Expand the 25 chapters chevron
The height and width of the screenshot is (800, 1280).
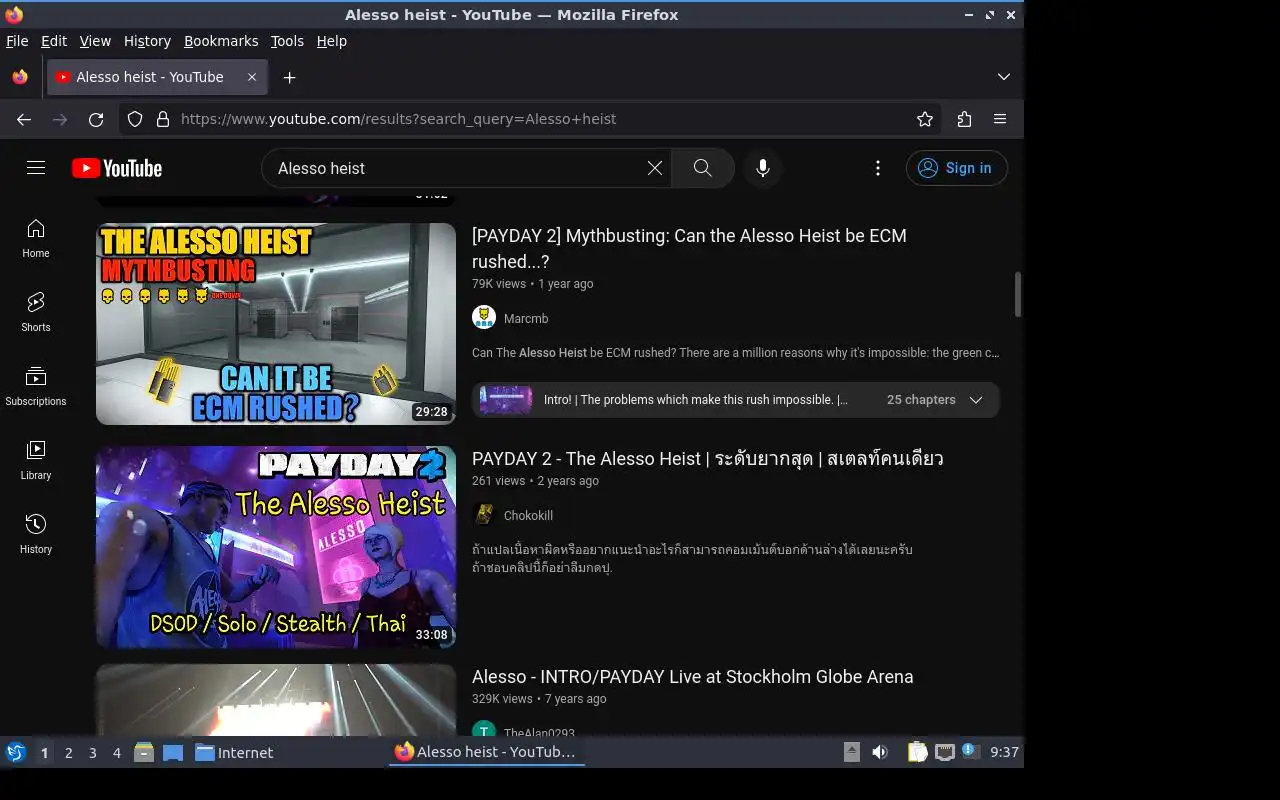pos(976,400)
